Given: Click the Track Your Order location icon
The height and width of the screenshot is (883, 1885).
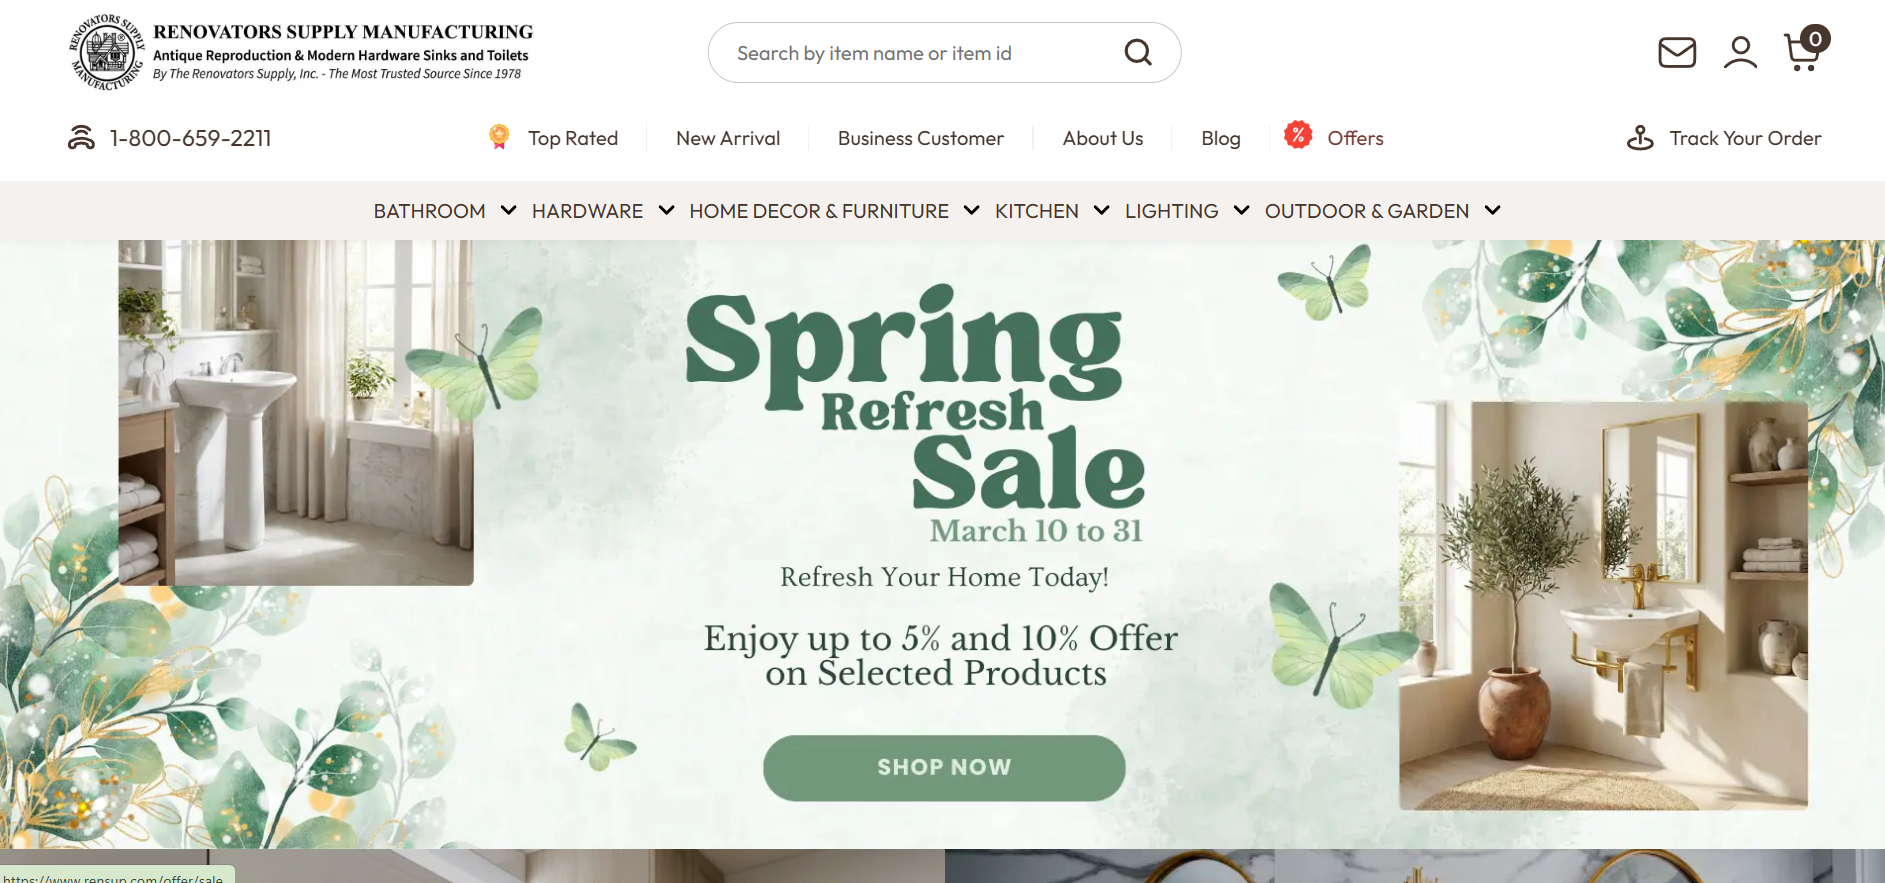Looking at the screenshot, I should [x=1640, y=138].
